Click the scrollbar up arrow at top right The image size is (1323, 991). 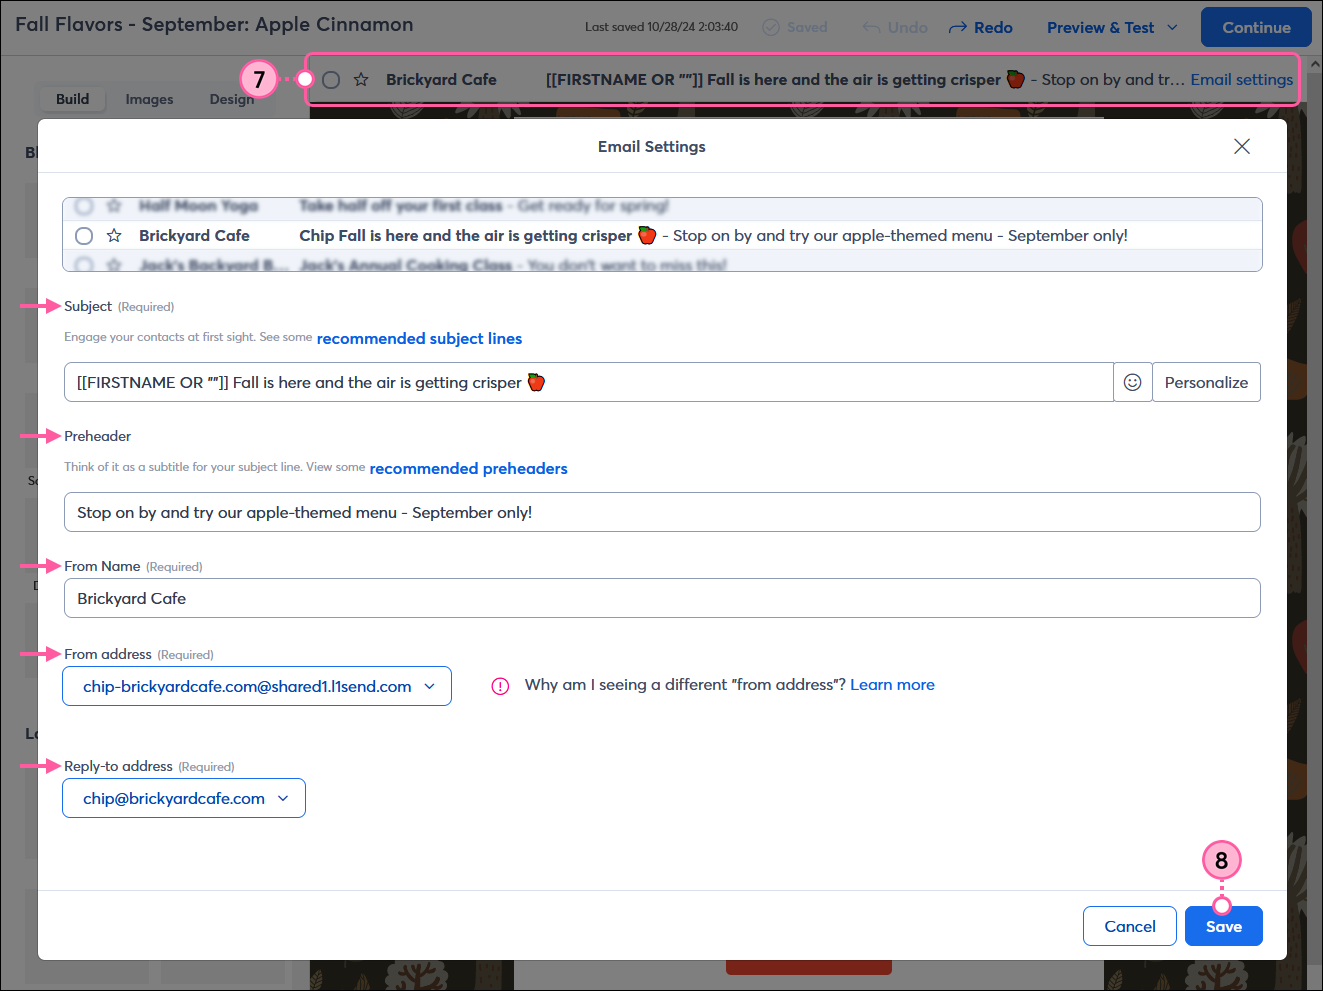click(x=1315, y=64)
